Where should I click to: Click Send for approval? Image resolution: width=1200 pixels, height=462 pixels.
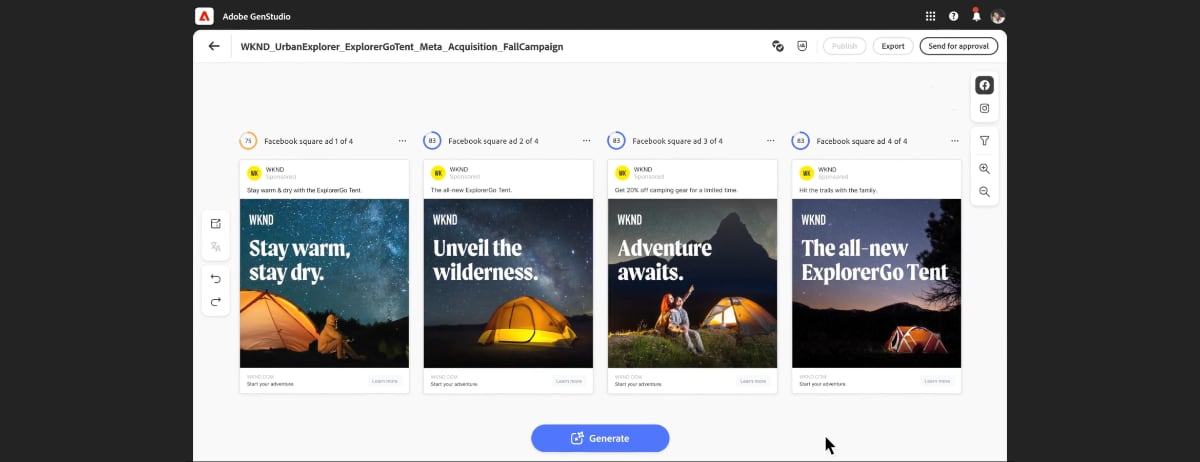pos(958,46)
